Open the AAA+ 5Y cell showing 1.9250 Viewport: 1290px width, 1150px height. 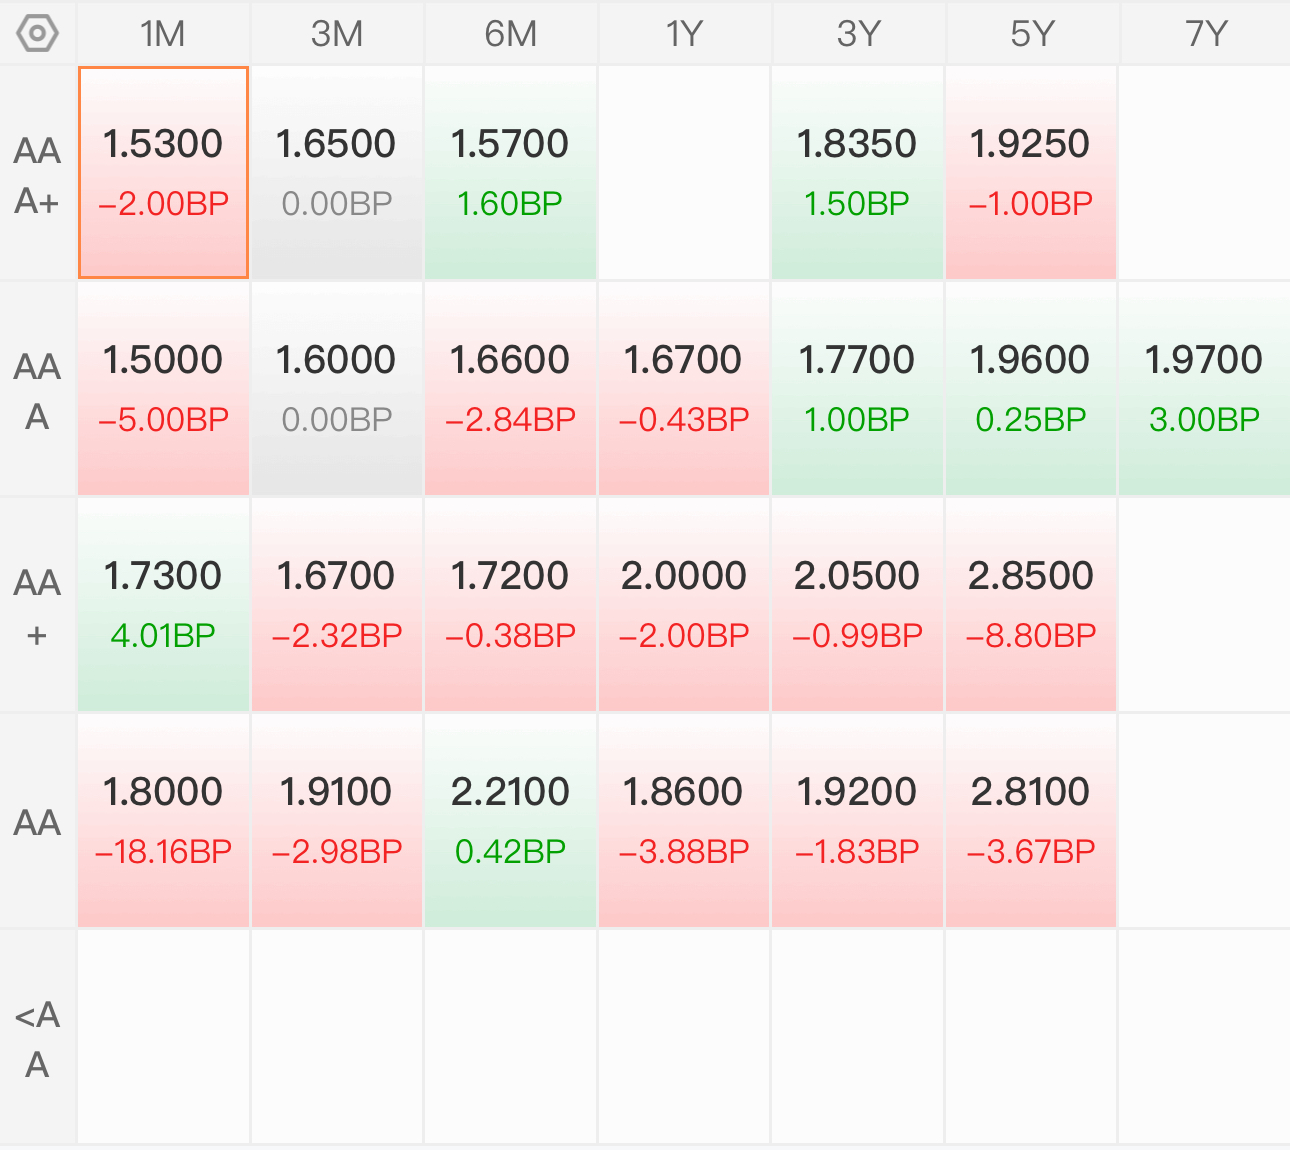[1031, 173]
